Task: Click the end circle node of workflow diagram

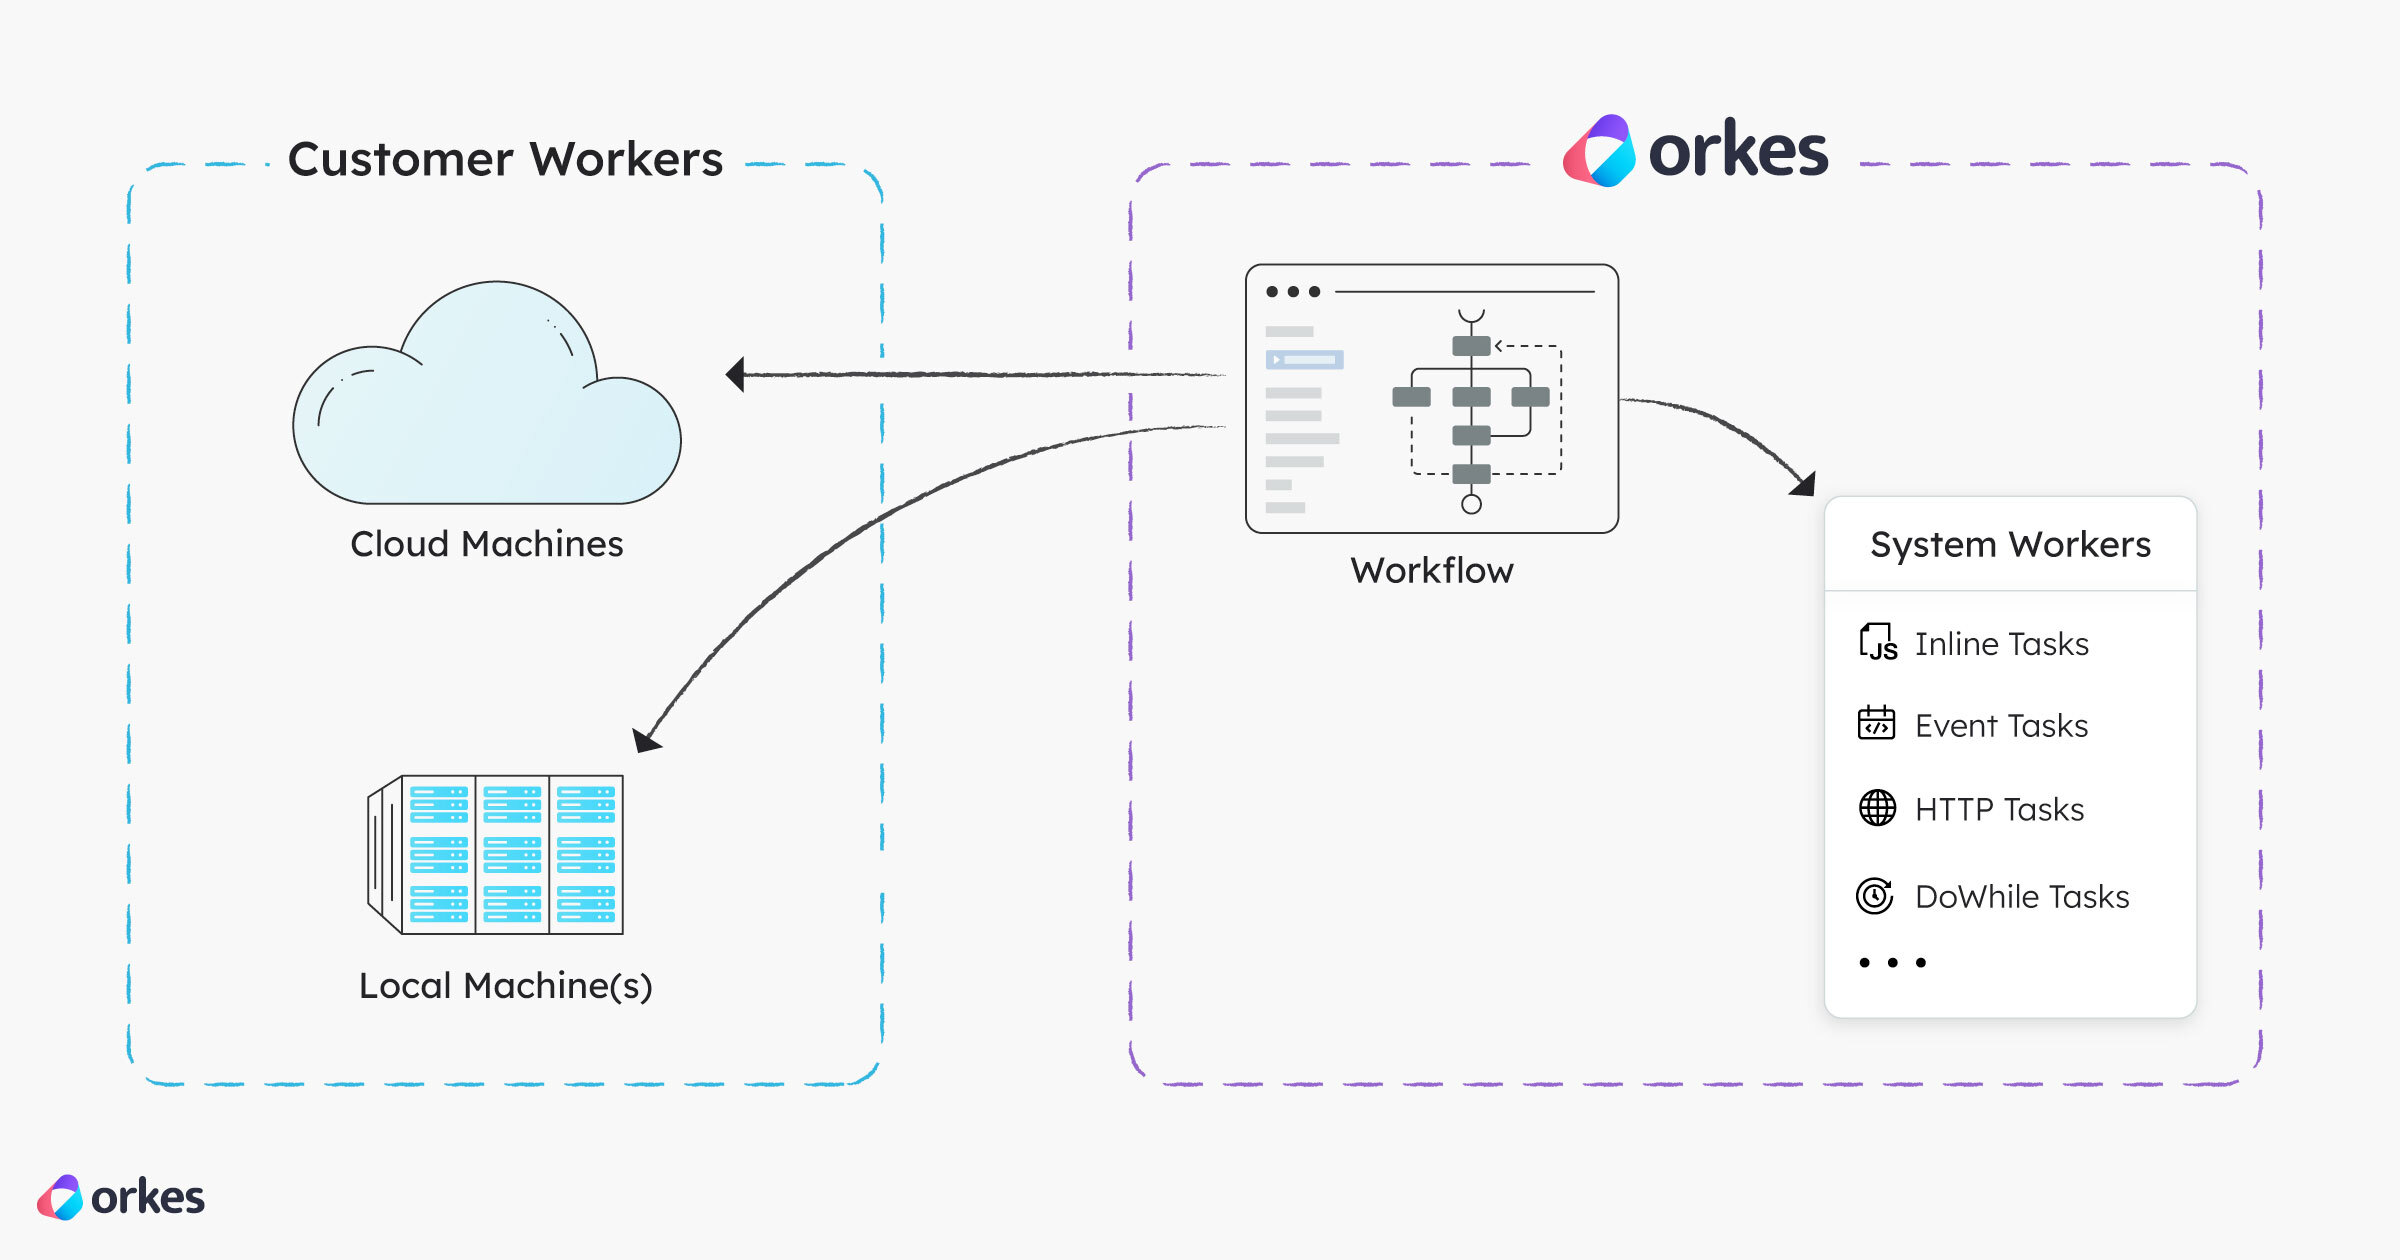Action: click(1471, 504)
